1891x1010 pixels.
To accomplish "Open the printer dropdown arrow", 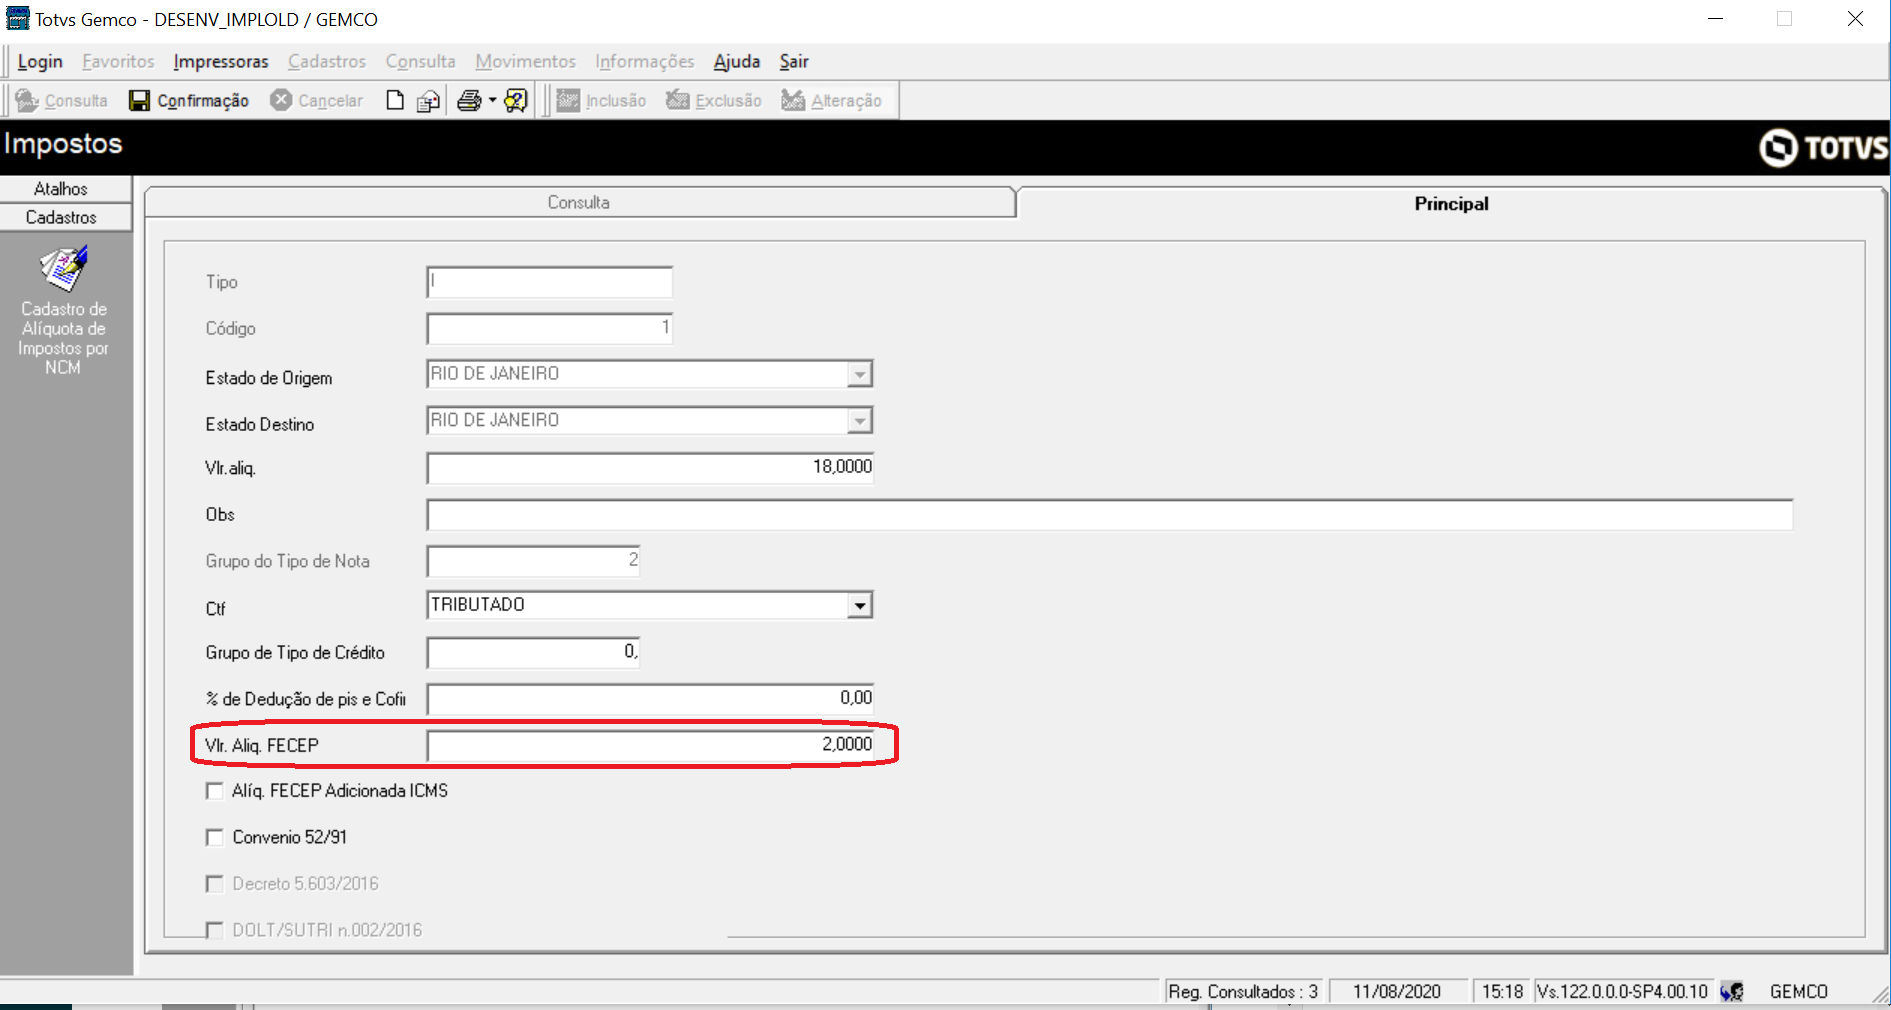I will (492, 100).
